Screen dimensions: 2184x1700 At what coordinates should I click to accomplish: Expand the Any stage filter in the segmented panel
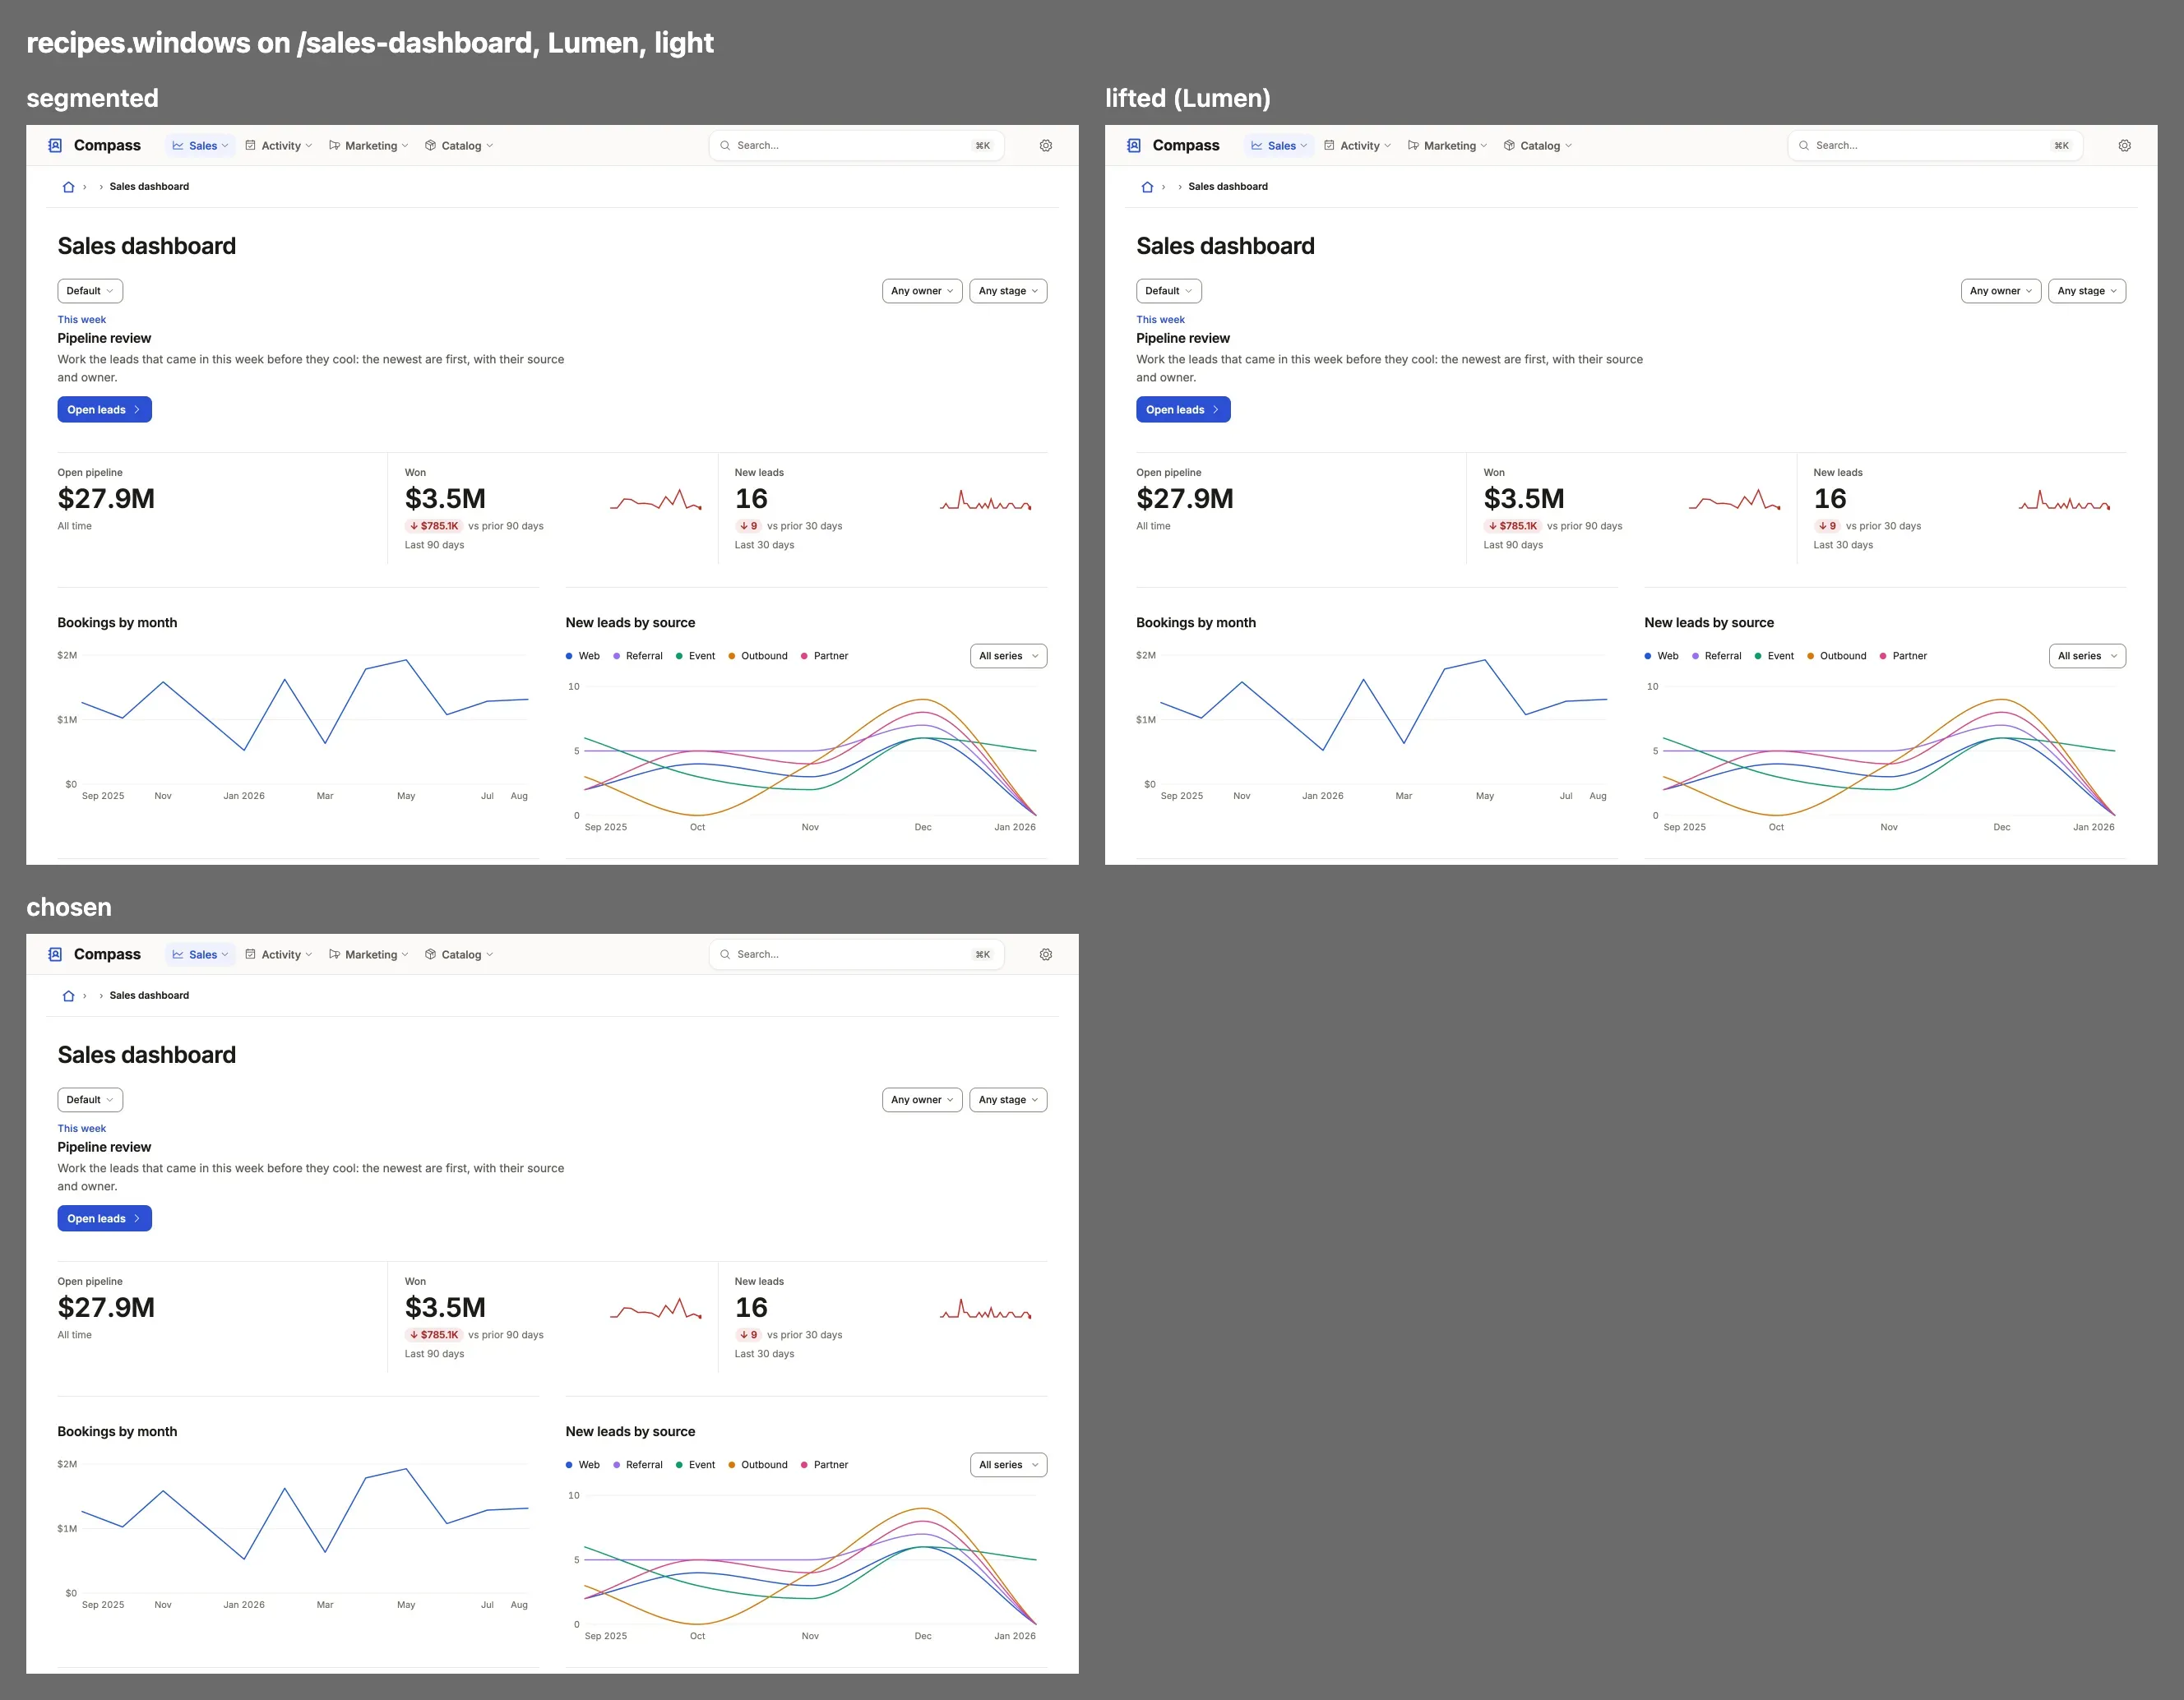(1008, 291)
